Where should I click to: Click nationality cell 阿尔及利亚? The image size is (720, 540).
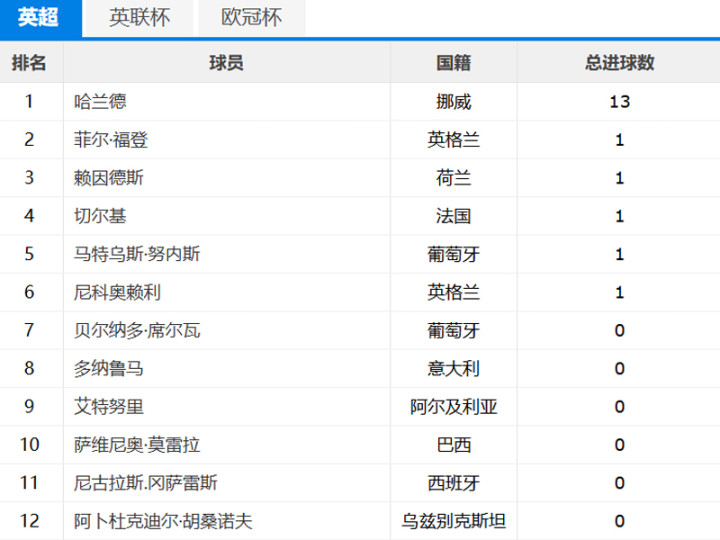454,406
